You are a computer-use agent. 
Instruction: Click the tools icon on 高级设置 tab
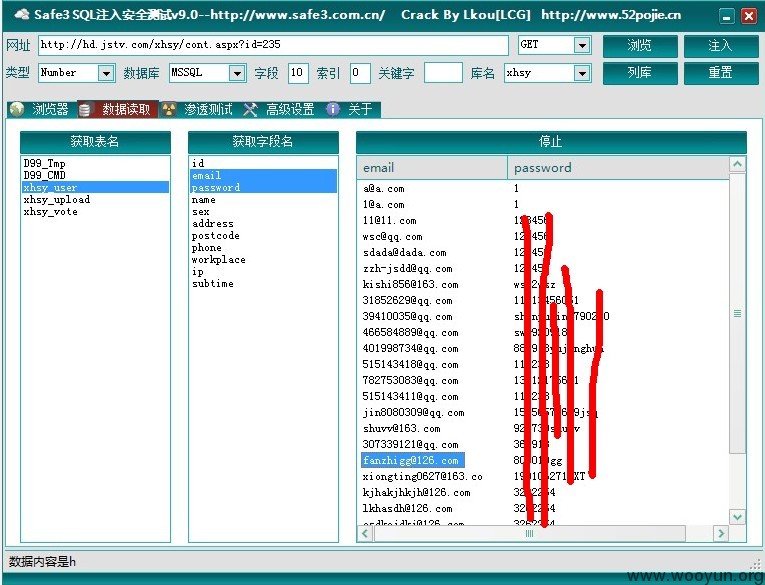pyautogui.click(x=250, y=109)
